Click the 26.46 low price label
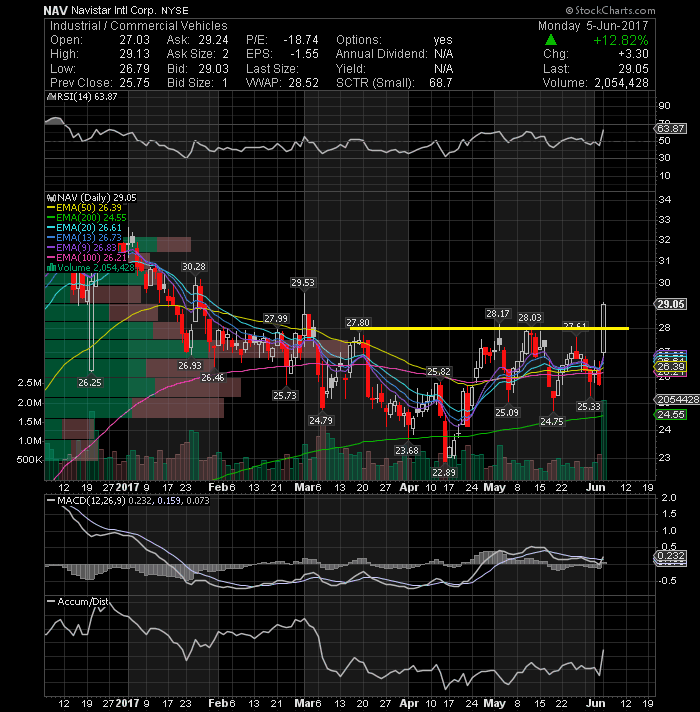 click(x=212, y=377)
